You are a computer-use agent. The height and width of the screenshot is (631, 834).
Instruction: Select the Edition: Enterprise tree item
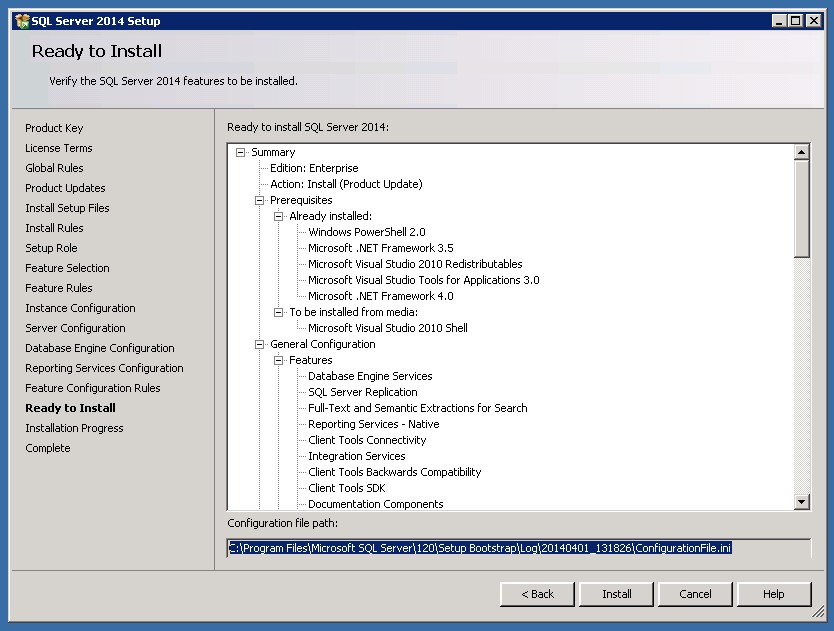[314, 168]
